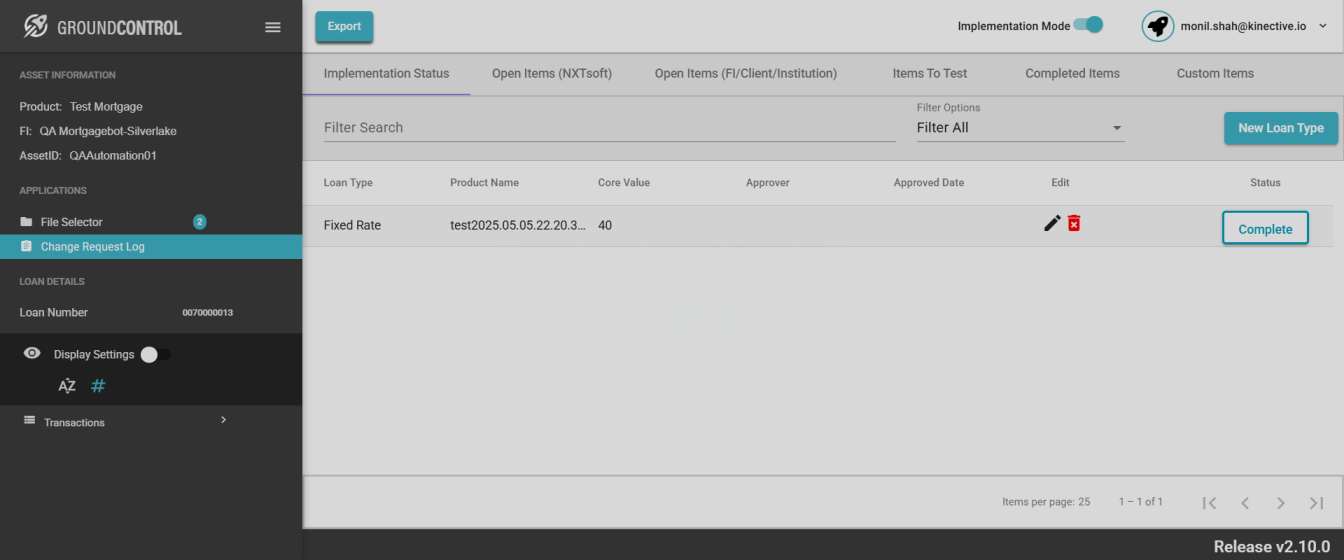This screenshot has width=1344, height=560.
Task: Open the File Selector folder icon
Action: pyautogui.click(x=27, y=222)
